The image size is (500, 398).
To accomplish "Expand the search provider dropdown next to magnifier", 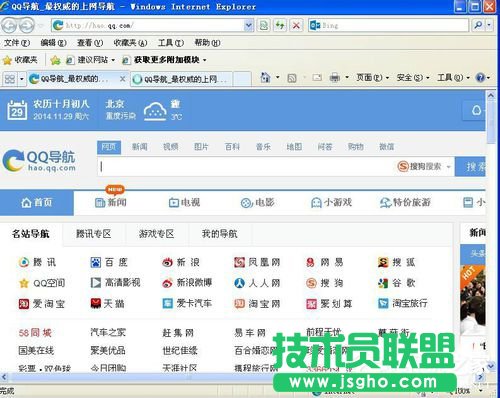I will point(489,25).
